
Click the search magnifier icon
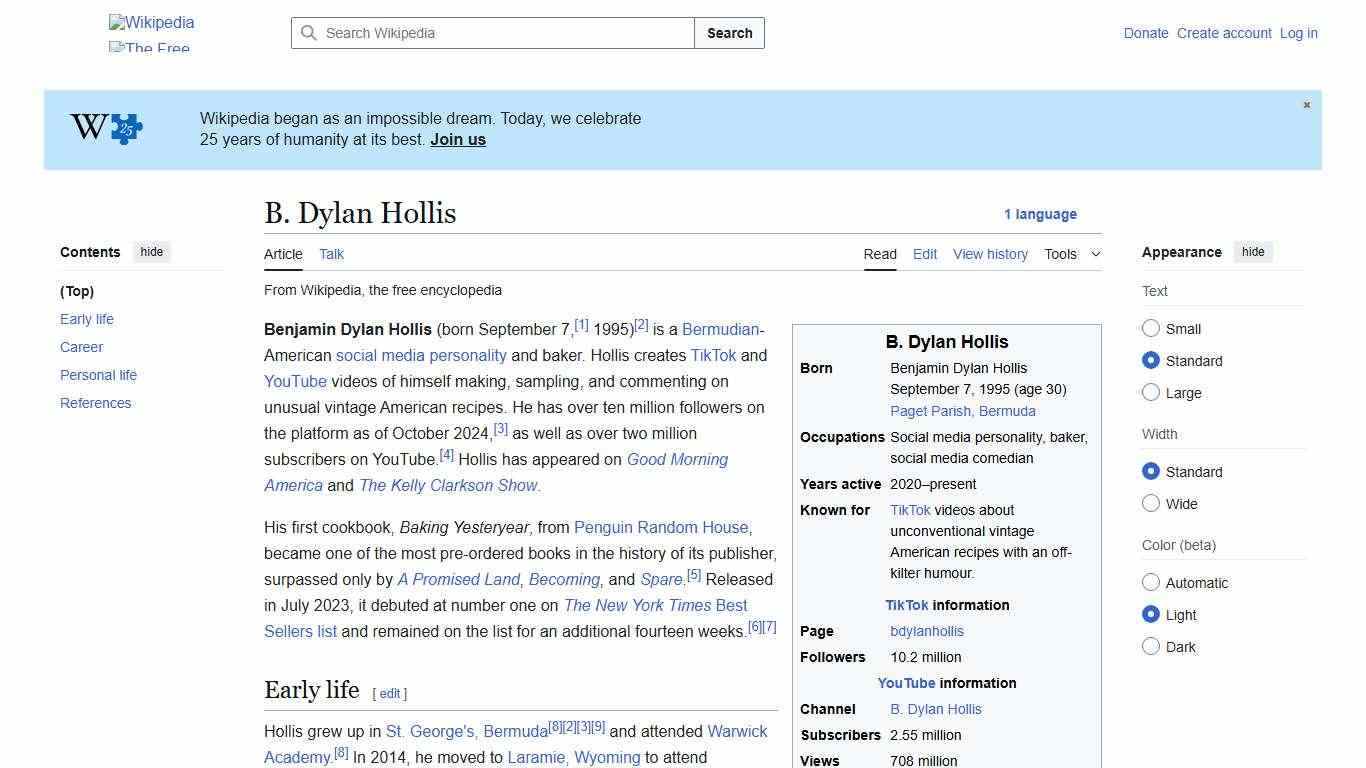pyautogui.click(x=310, y=33)
